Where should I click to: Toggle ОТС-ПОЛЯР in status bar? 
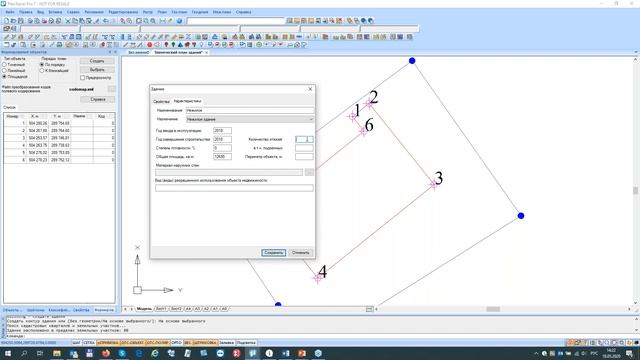click(157, 343)
